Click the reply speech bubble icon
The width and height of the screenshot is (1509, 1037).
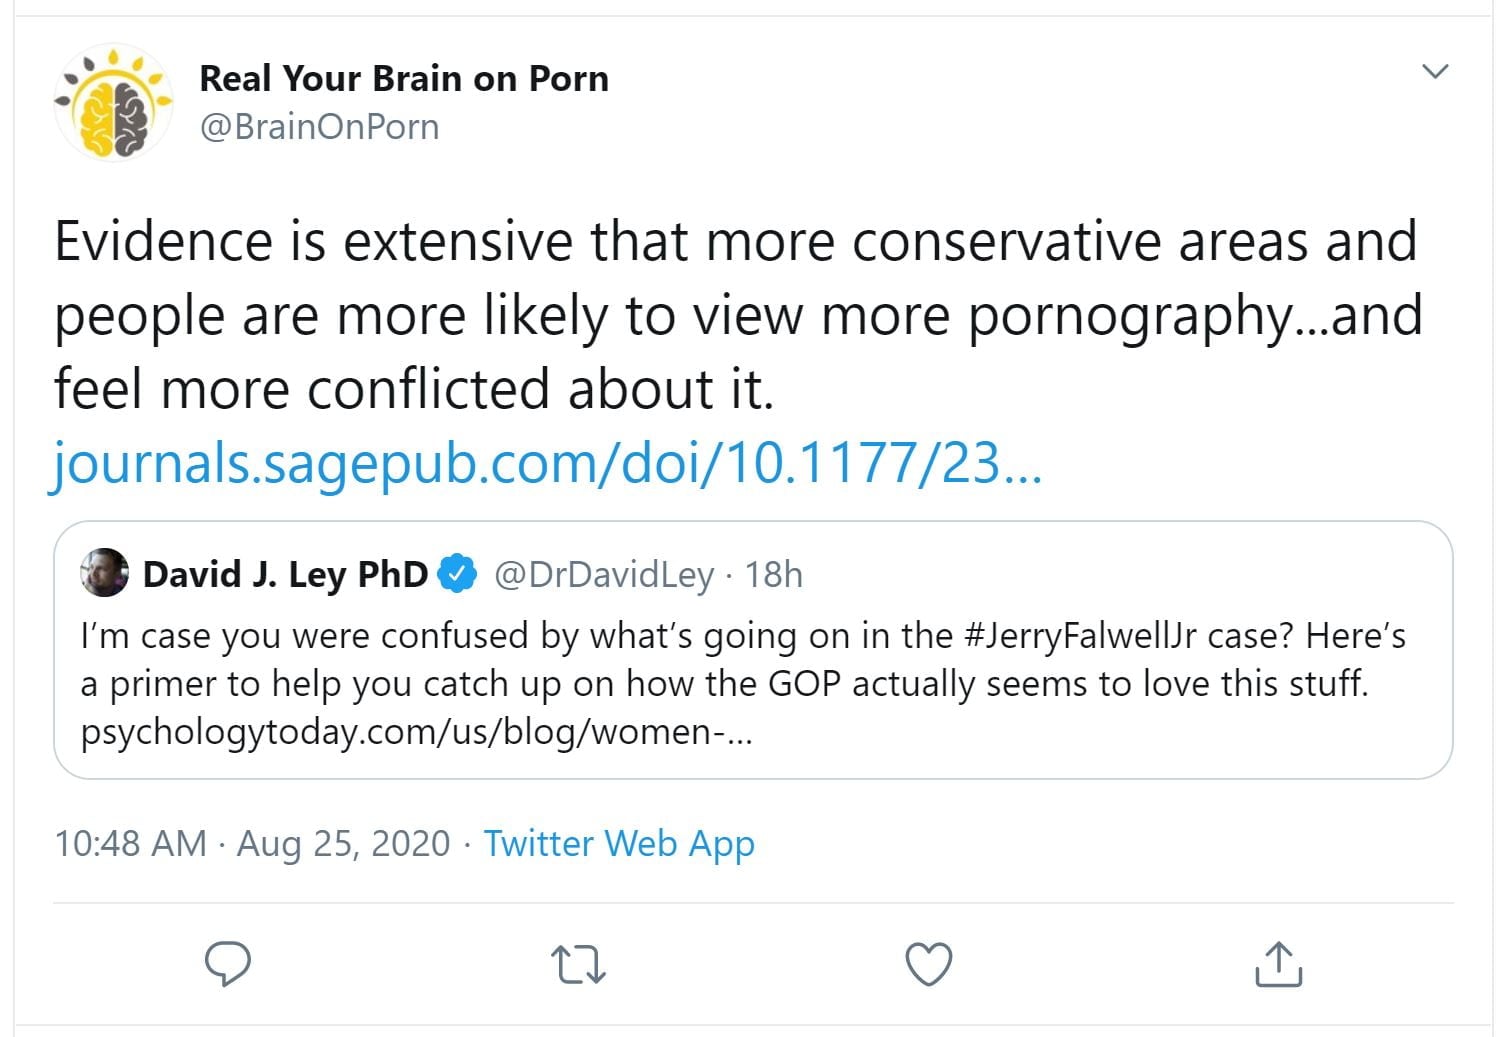[227, 964]
